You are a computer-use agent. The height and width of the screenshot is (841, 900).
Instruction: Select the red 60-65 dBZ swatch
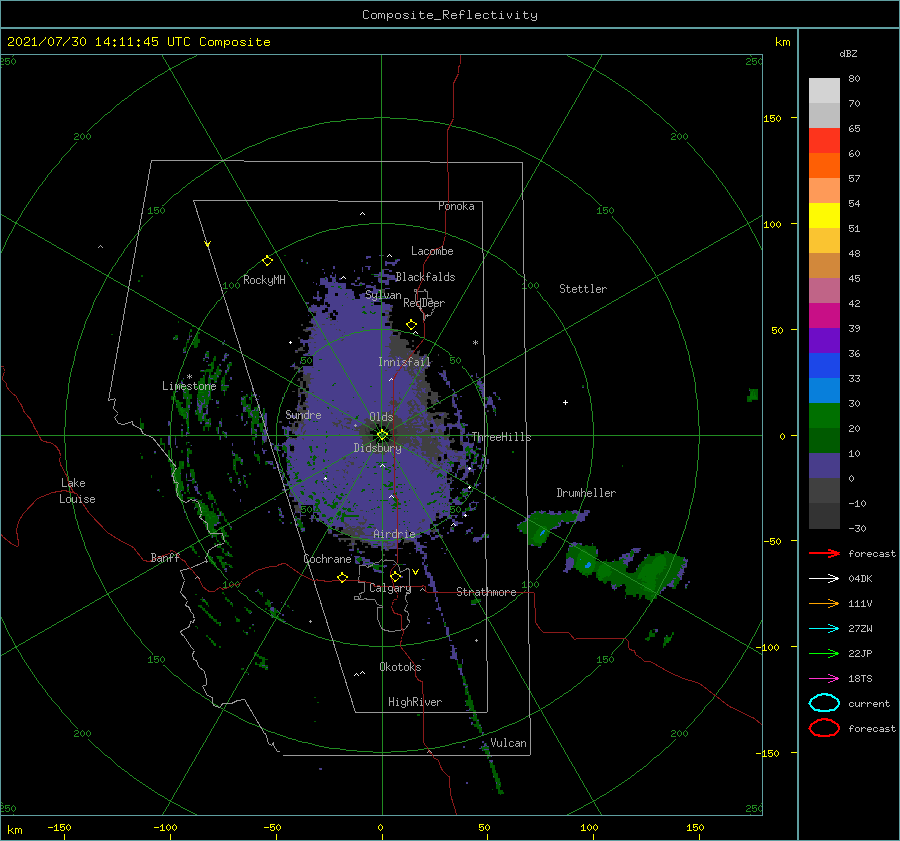click(824, 141)
